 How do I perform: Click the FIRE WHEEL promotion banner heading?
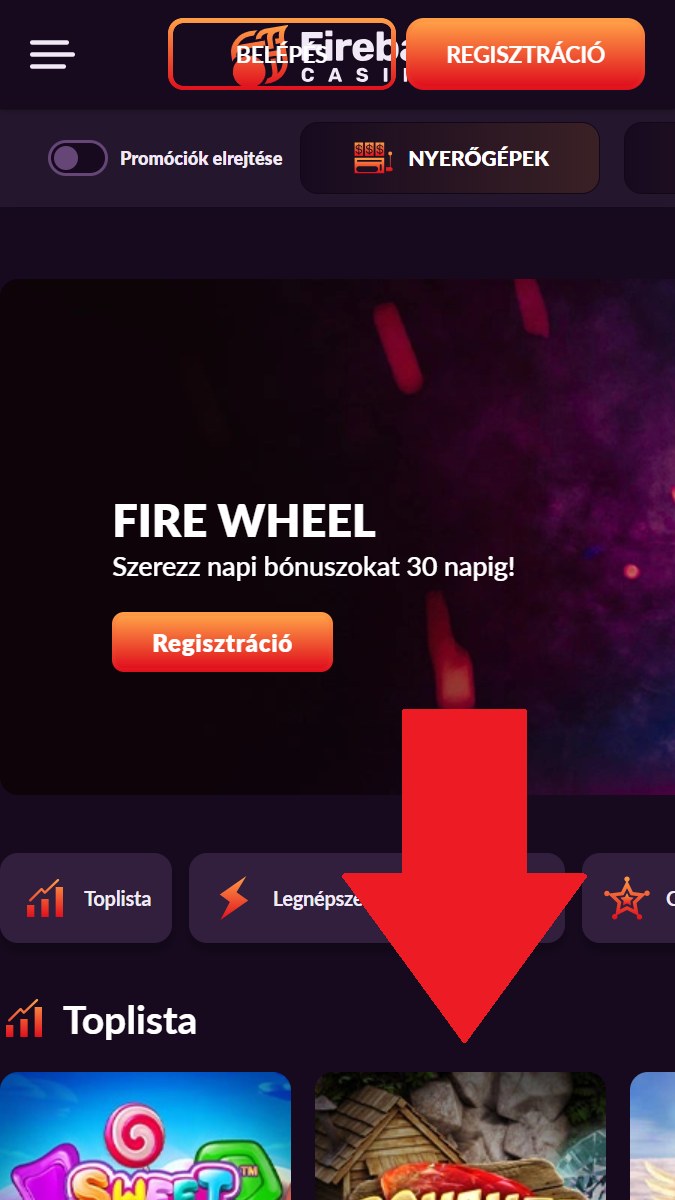[x=244, y=521]
